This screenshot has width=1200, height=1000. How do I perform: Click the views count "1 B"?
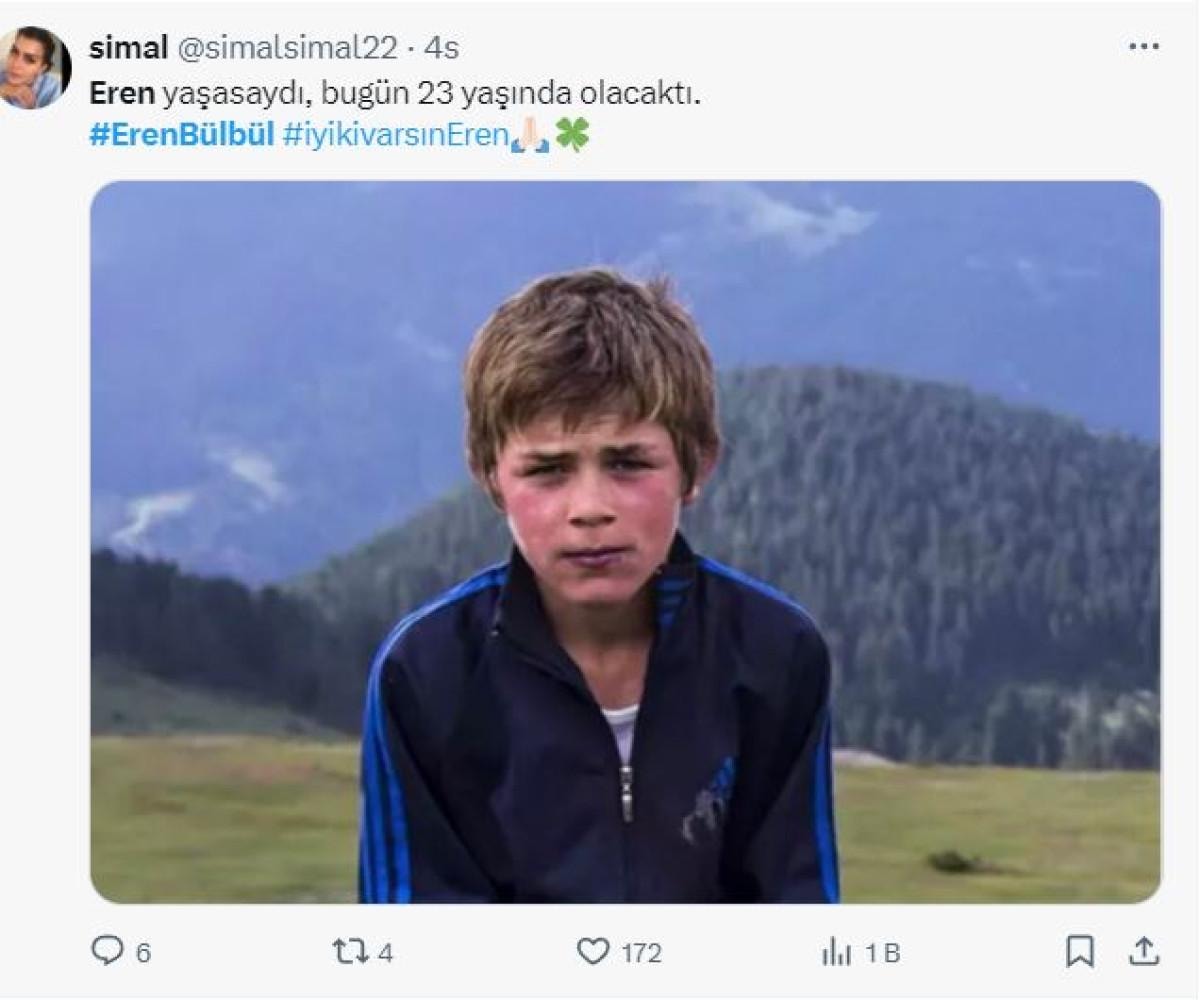(883, 954)
